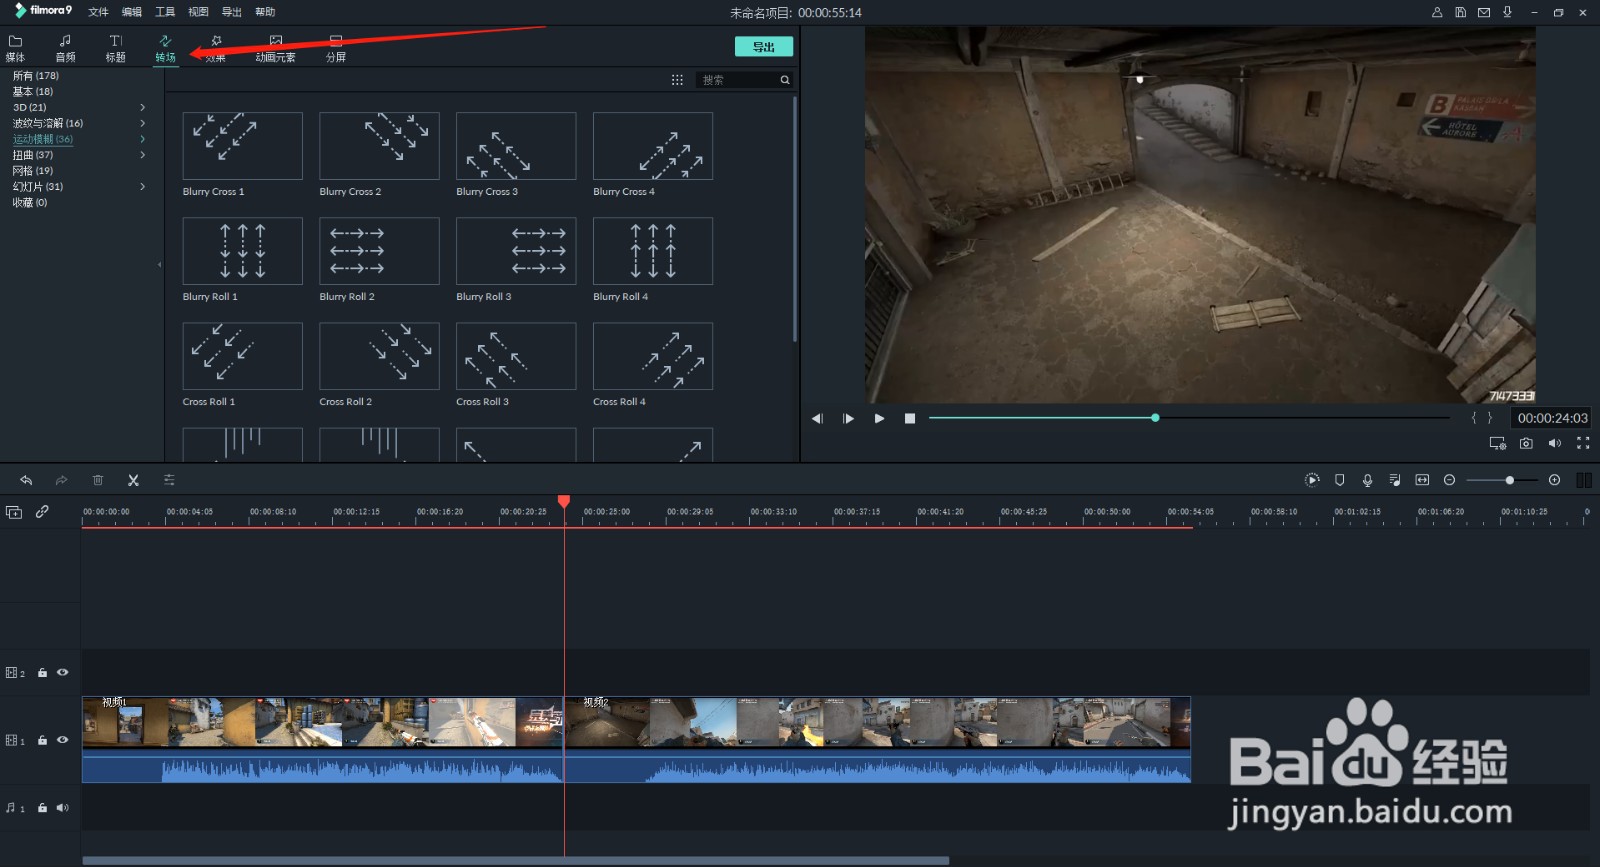Switch to the 转场 transitions tab
This screenshot has height=867, width=1600.
click(165, 48)
